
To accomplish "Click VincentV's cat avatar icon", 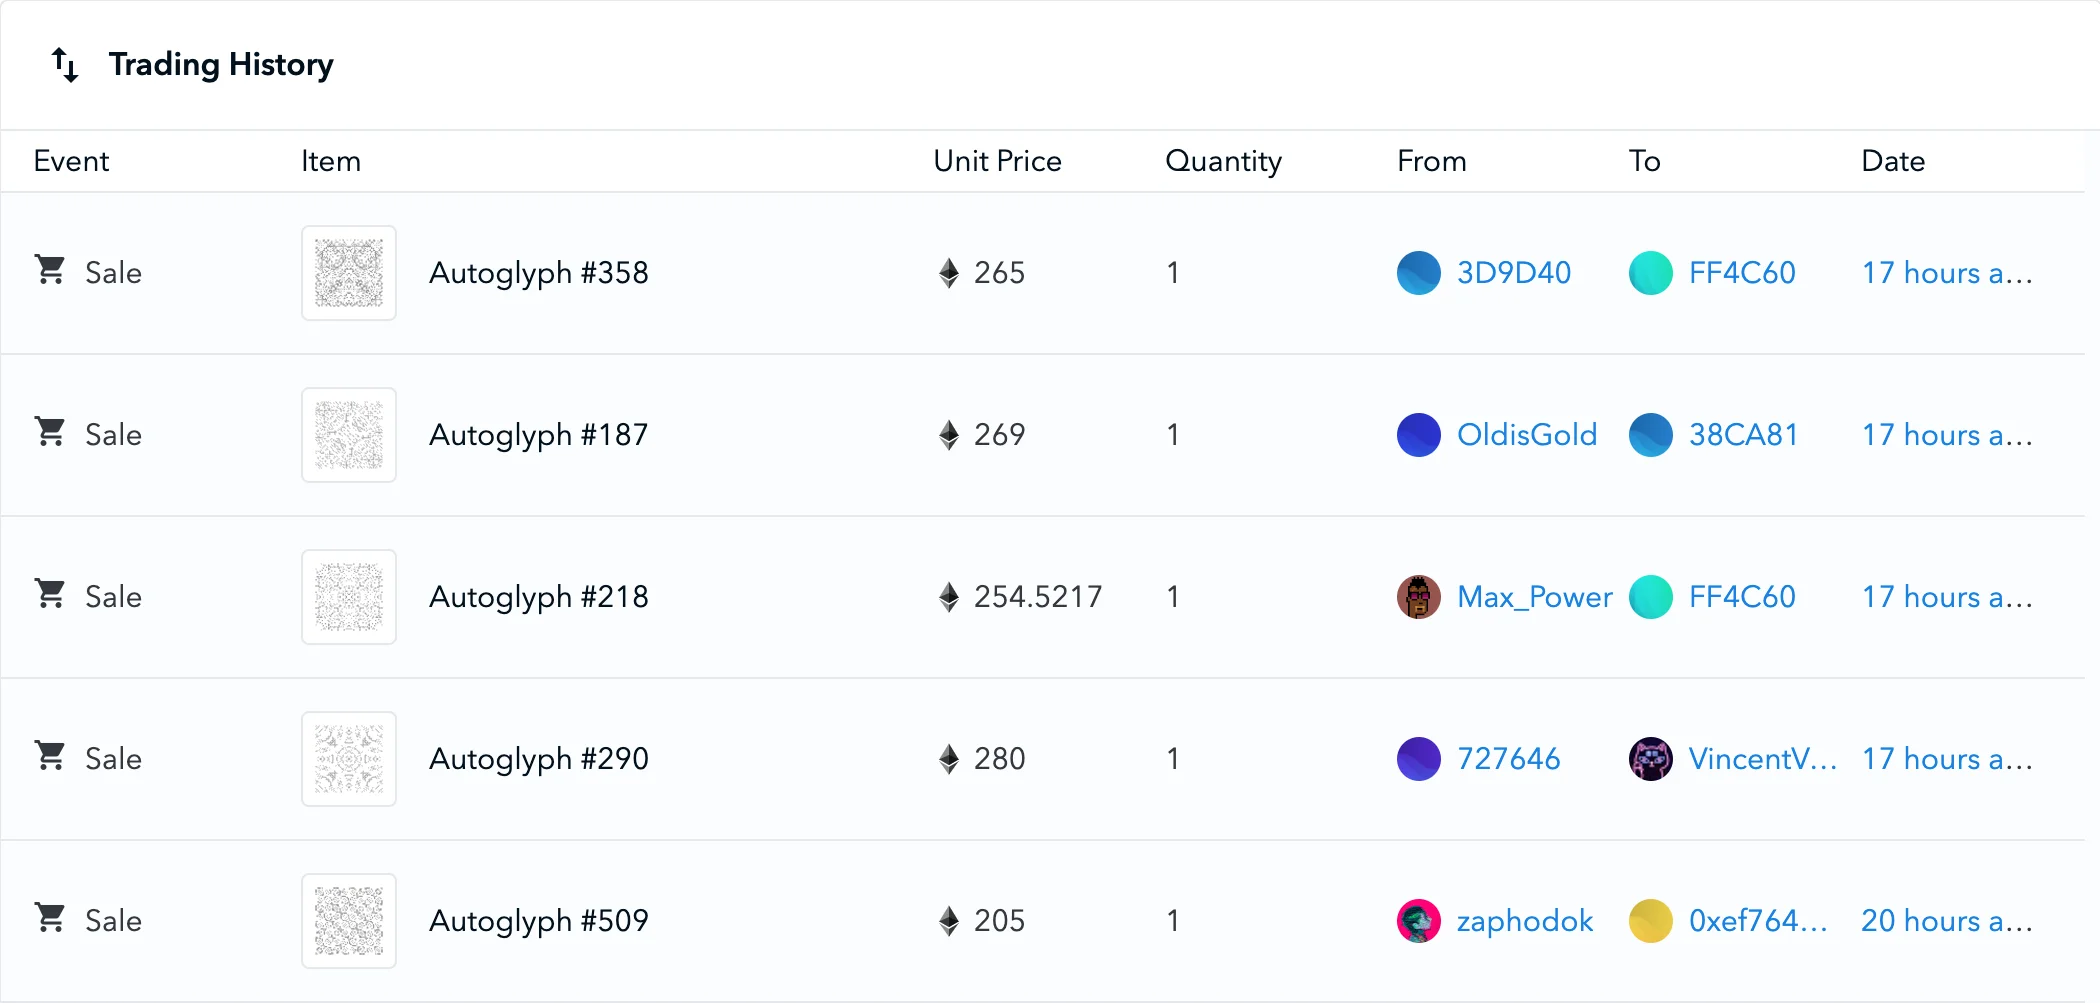I will click(1650, 759).
